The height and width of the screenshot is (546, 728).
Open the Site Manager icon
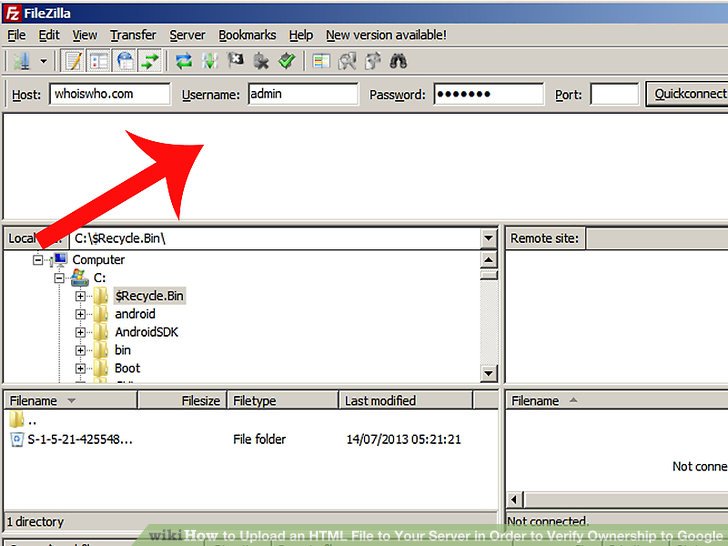[19, 61]
